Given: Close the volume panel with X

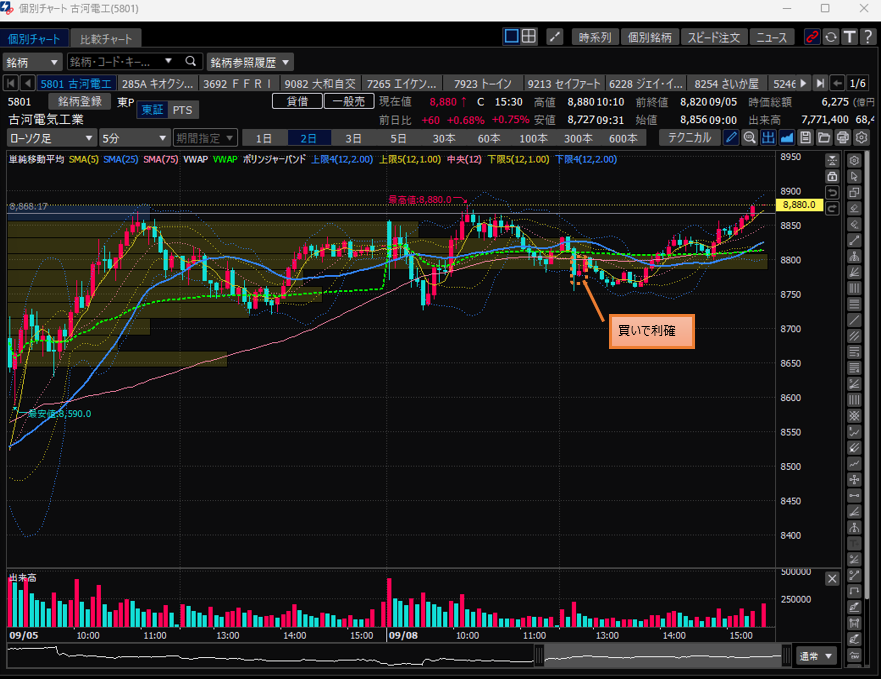Looking at the screenshot, I should 832,579.
